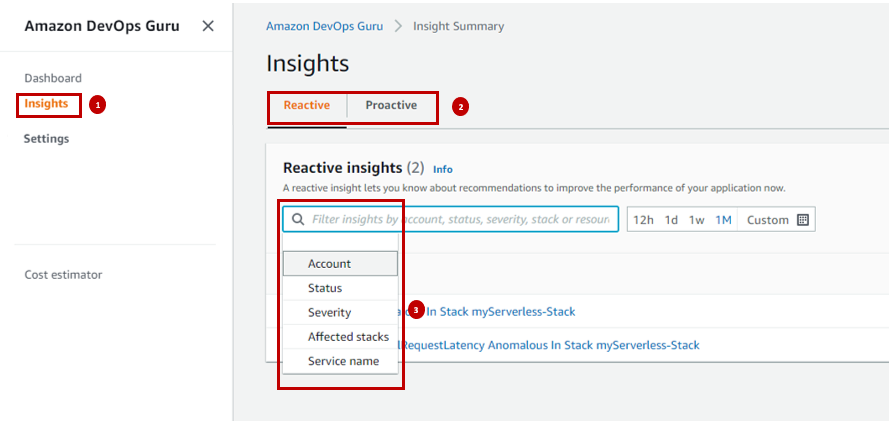The width and height of the screenshot is (892, 424).
Task: Select Insights in the sidebar
Action: pos(46,104)
